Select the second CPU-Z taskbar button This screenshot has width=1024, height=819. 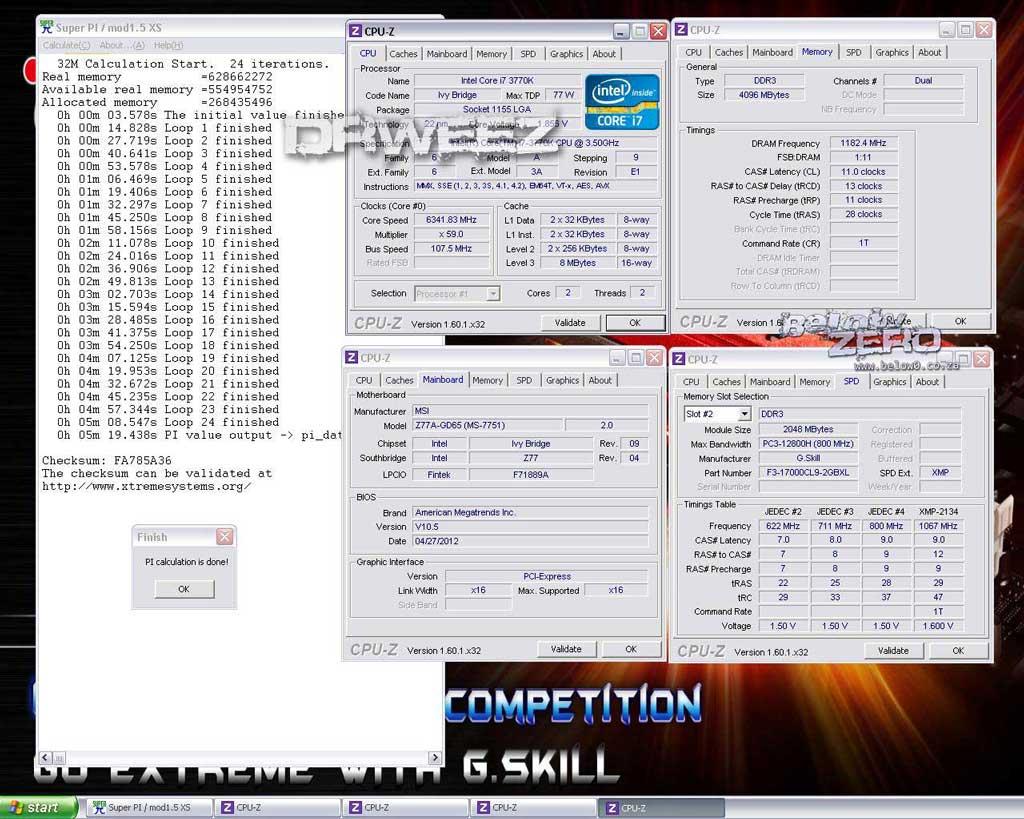404,808
